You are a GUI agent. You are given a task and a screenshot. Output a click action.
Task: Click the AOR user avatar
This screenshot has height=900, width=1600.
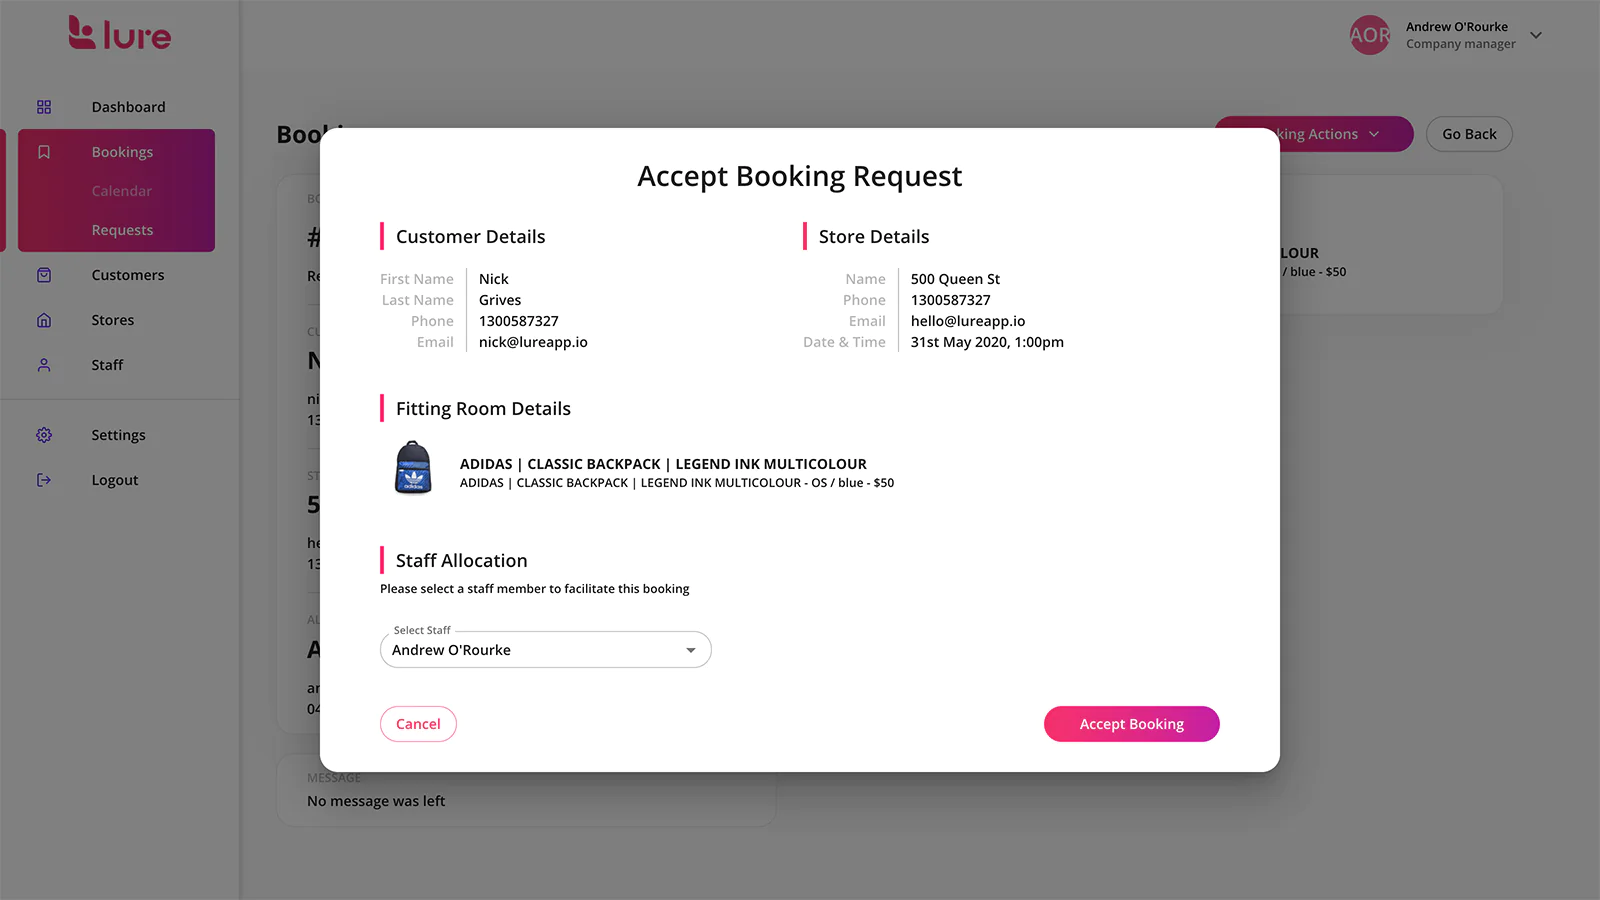tap(1369, 35)
